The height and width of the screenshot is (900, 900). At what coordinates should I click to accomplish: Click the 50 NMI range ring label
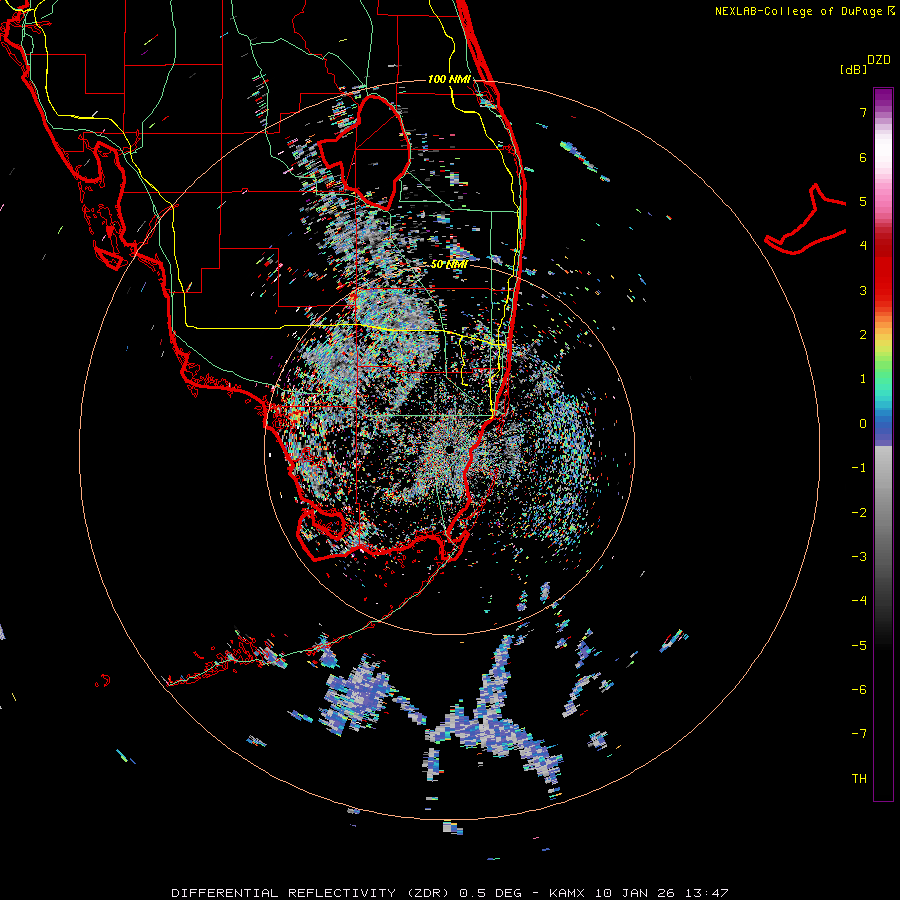(449, 265)
